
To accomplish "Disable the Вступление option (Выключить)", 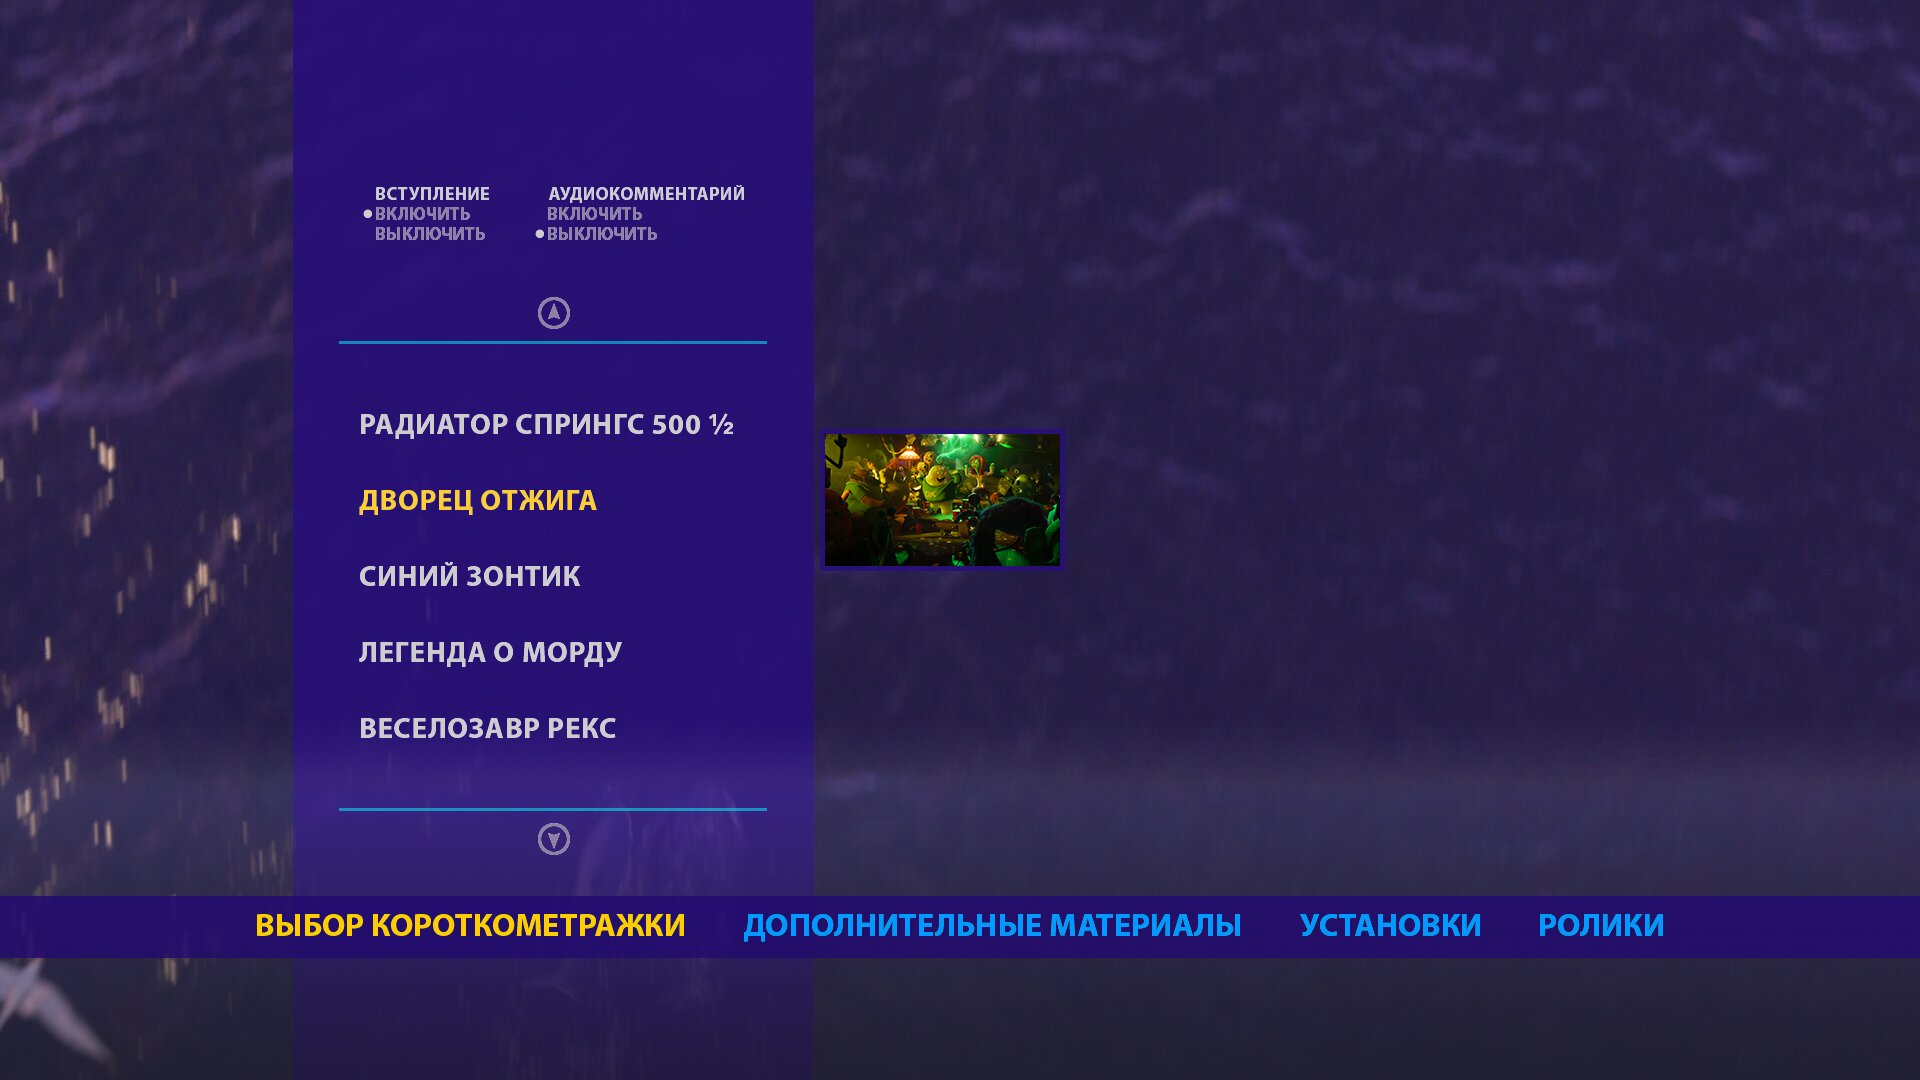I will pos(430,234).
